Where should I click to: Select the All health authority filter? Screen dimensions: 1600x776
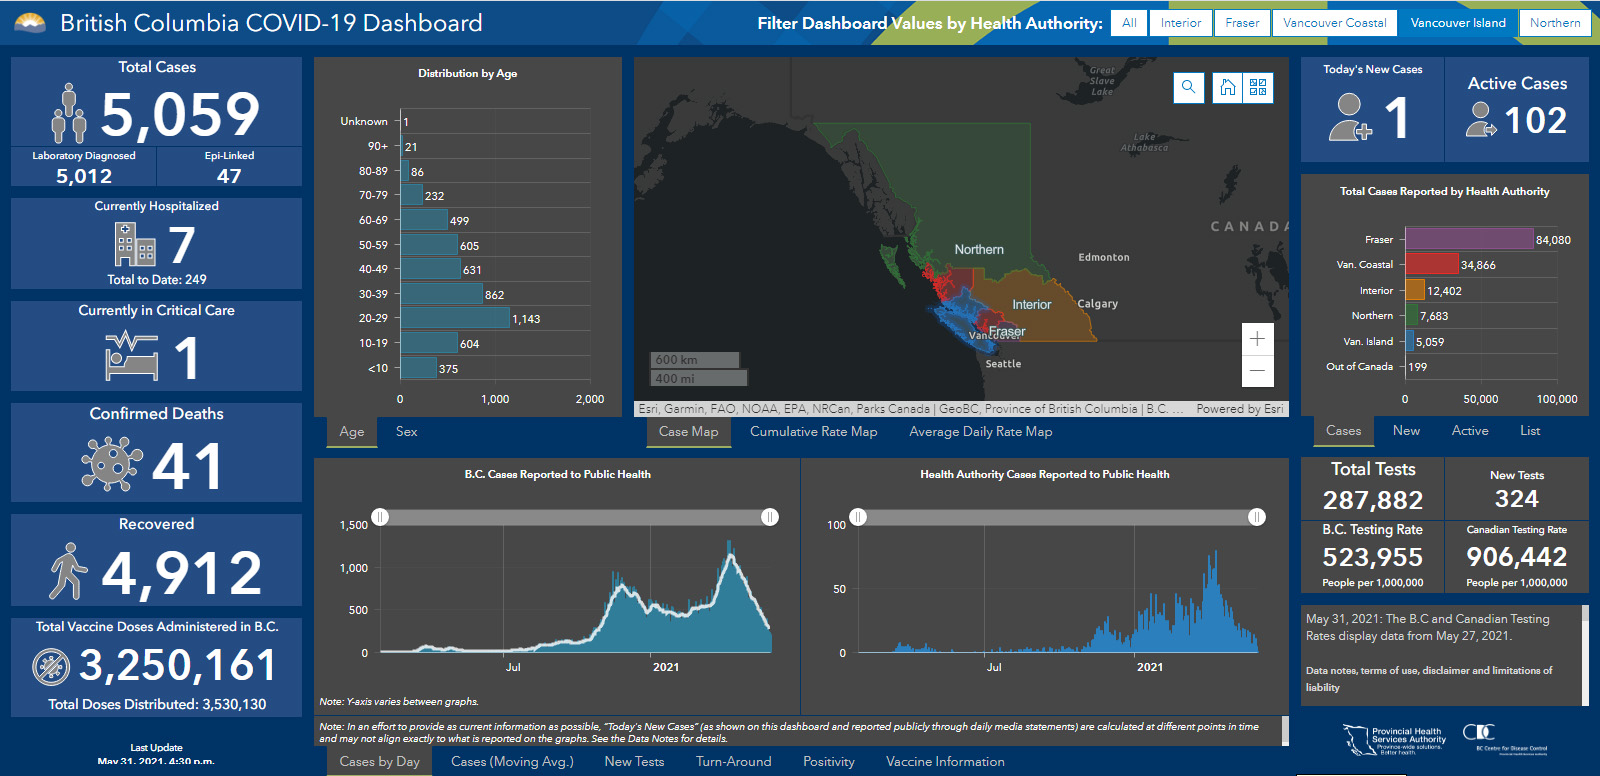point(1129,23)
